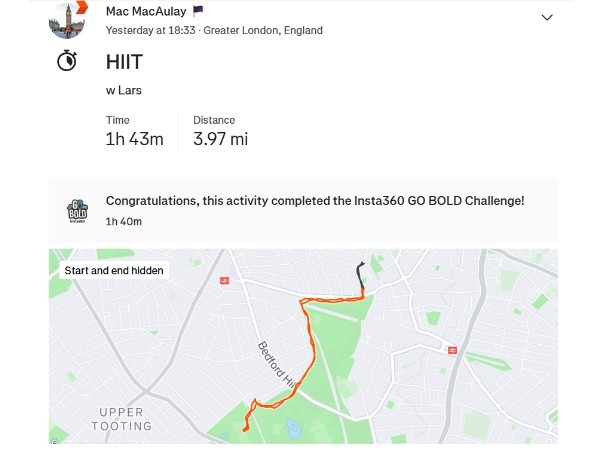Screen dimensions: 600x450
Task: Click the Bedford Hill street label
Action: coord(277,365)
